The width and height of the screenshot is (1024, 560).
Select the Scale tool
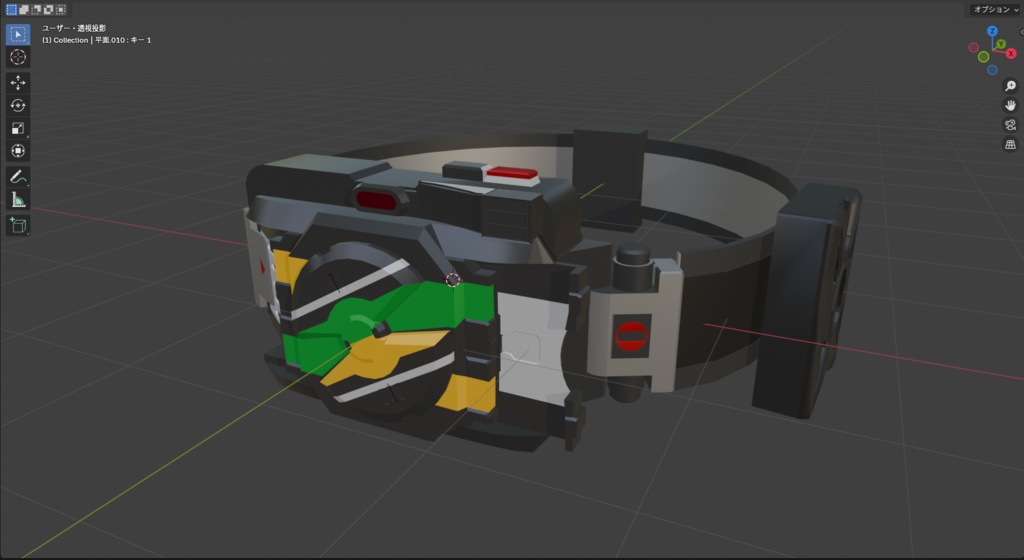click(18, 128)
